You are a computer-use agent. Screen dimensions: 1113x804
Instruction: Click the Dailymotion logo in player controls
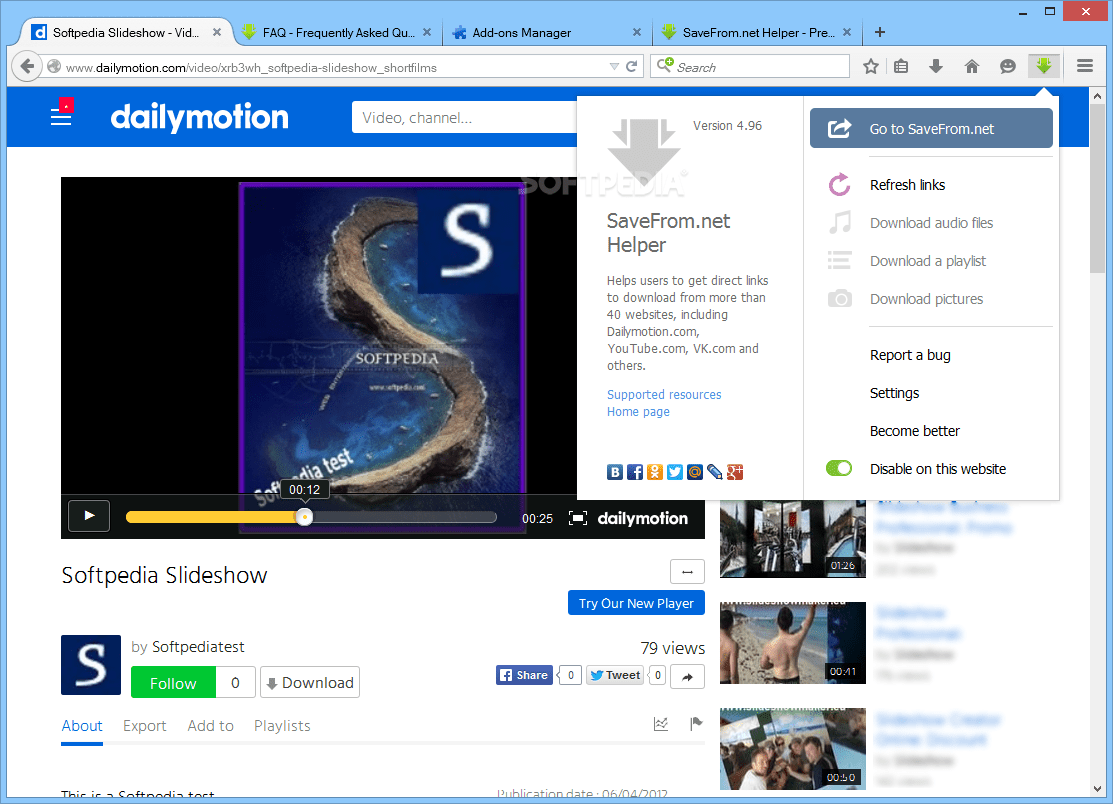(642, 519)
